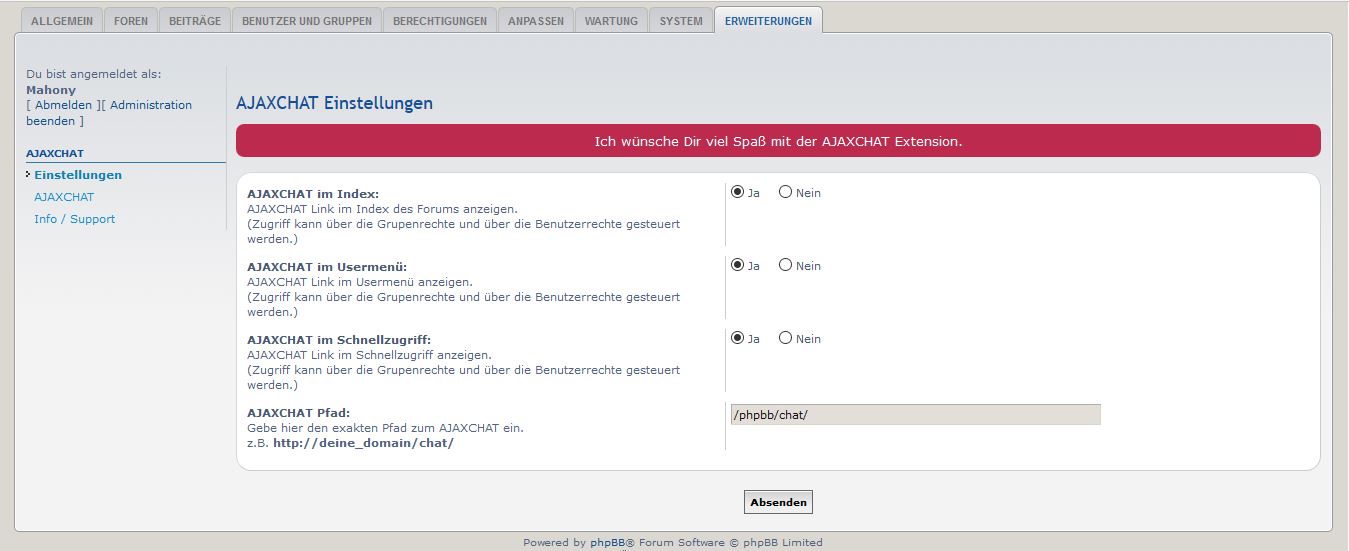
Task: Open Einstellungen in the sidebar
Action: [78, 175]
